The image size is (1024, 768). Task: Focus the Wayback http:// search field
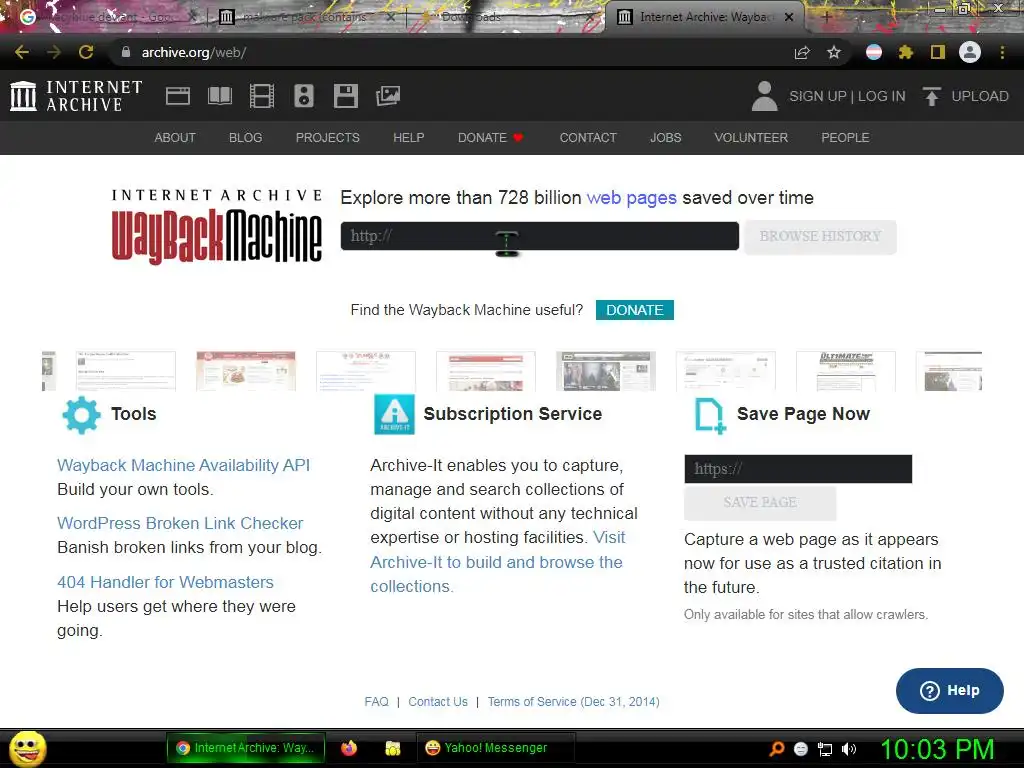point(539,236)
